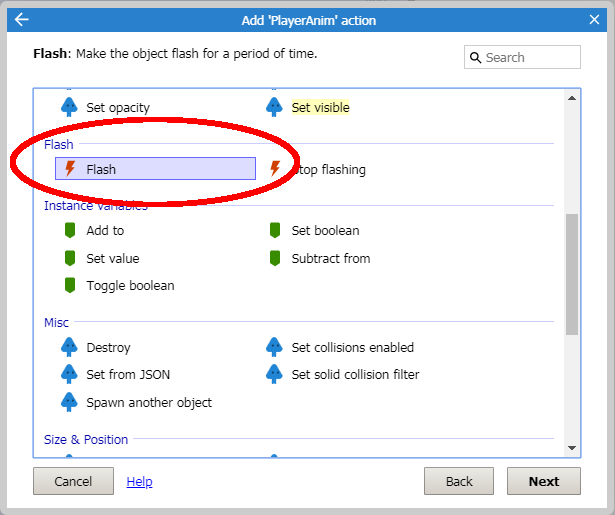Select the Set opacity action
The width and height of the screenshot is (615, 515).
(x=117, y=107)
